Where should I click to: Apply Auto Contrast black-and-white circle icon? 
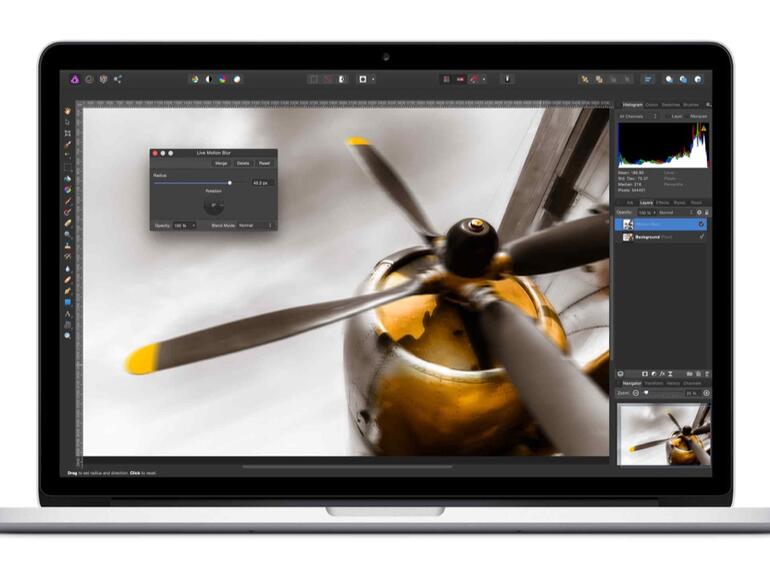(x=209, y=79)
